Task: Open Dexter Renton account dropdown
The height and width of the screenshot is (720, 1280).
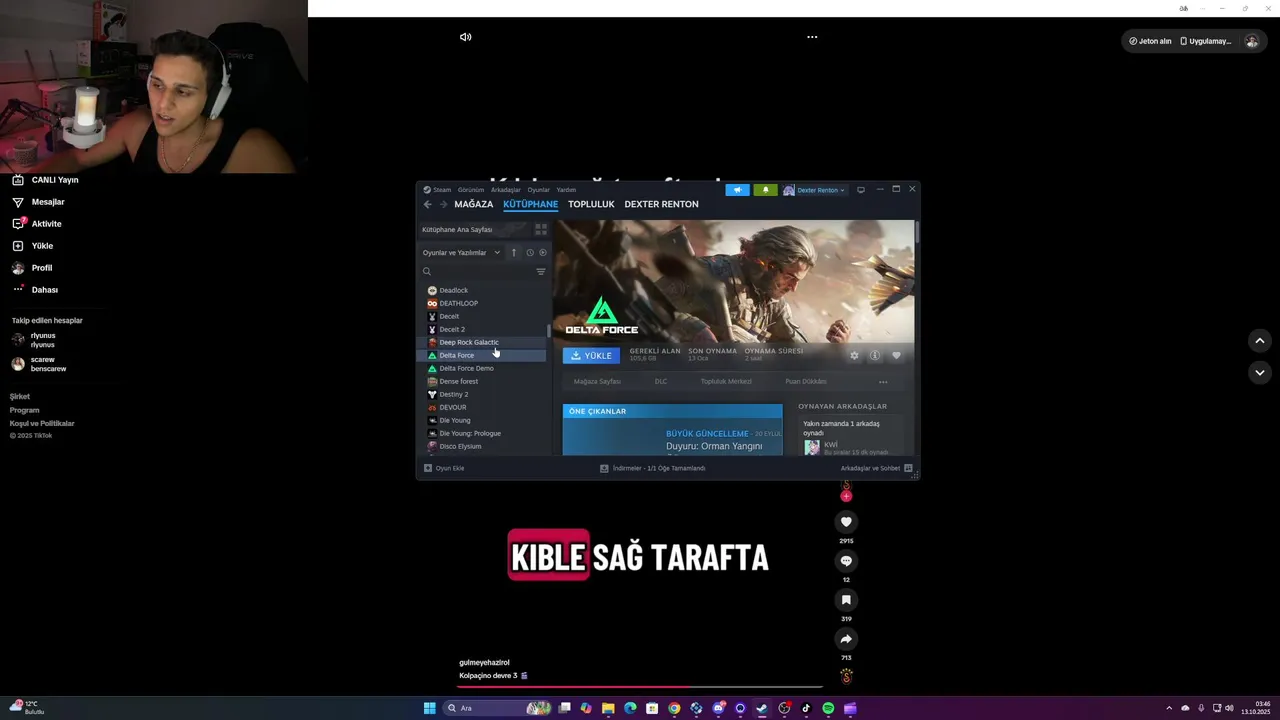Action: click(814, 190)
